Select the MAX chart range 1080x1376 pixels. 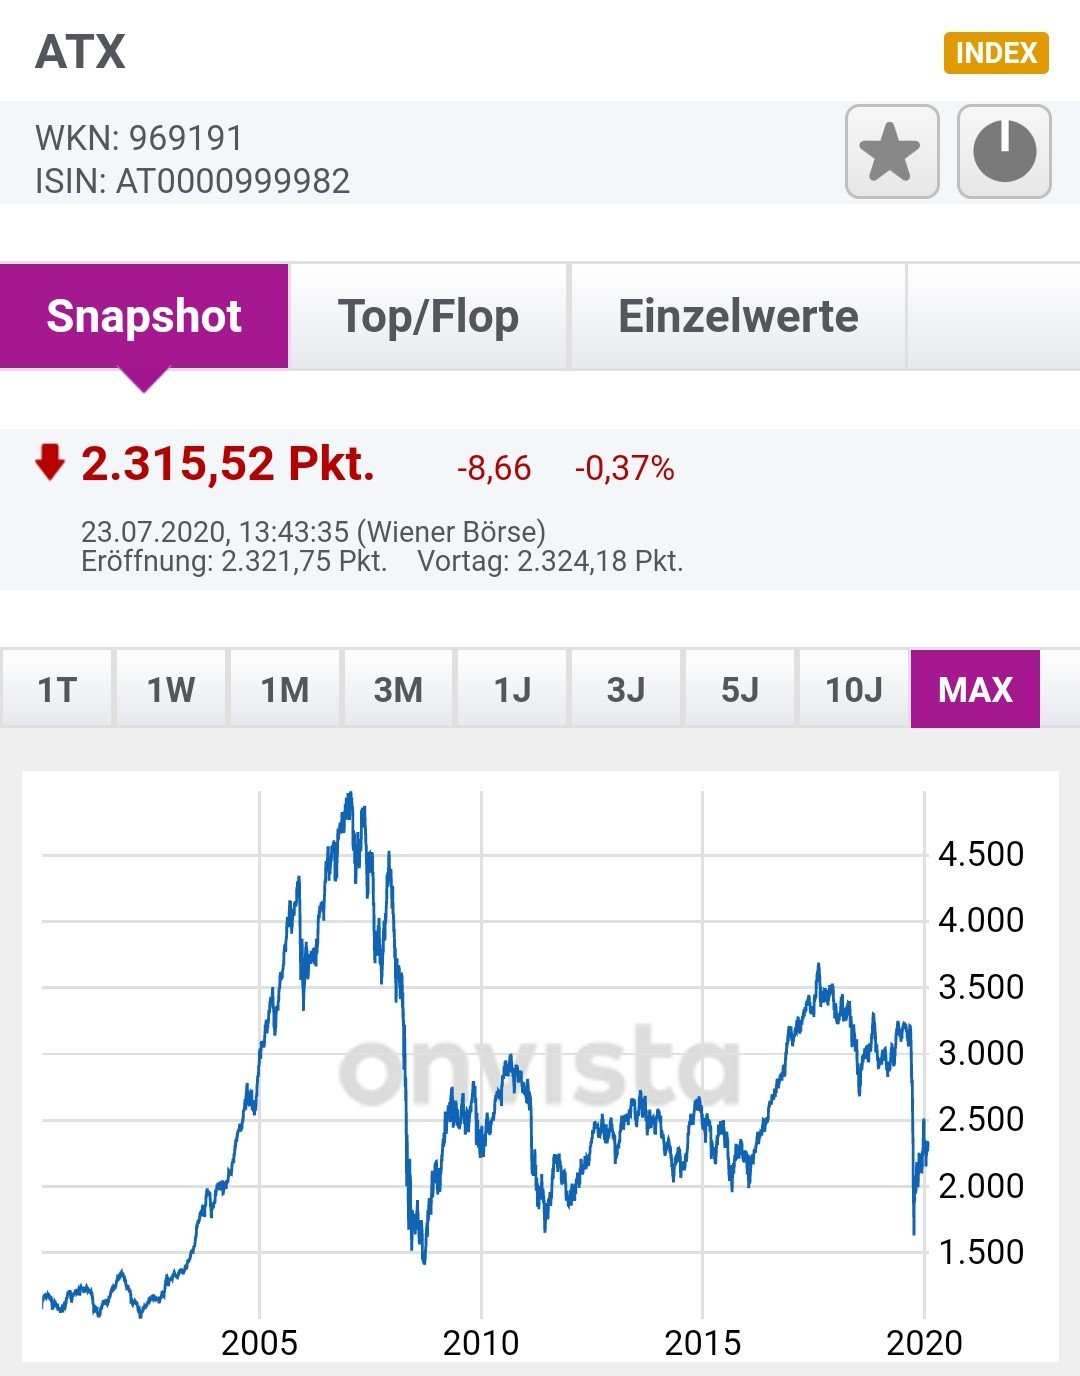[x=975, y=689]
